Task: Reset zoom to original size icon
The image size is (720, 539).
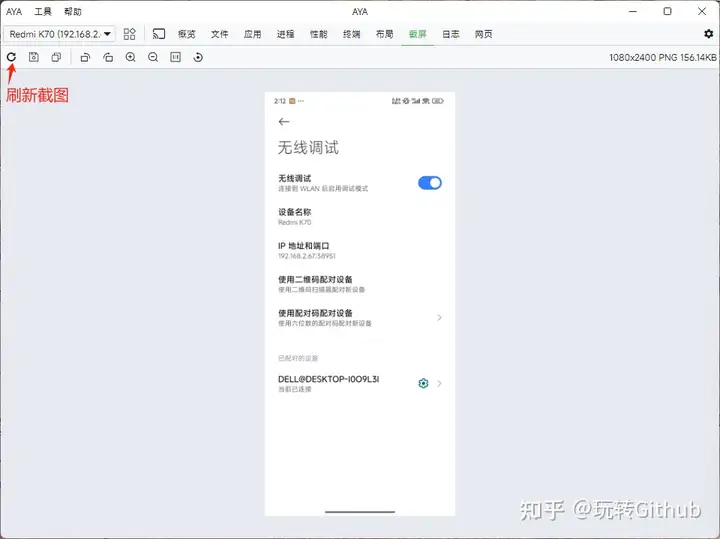Action: point(175,57)
